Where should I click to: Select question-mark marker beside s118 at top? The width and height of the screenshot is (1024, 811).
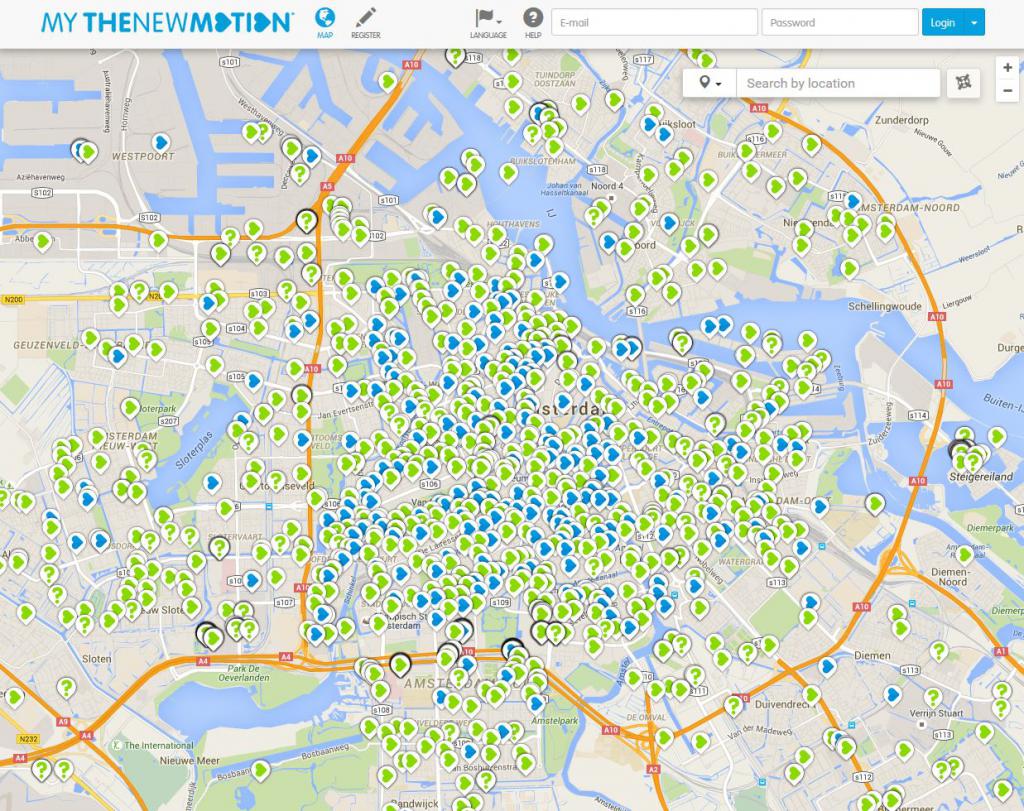[455, 56]
